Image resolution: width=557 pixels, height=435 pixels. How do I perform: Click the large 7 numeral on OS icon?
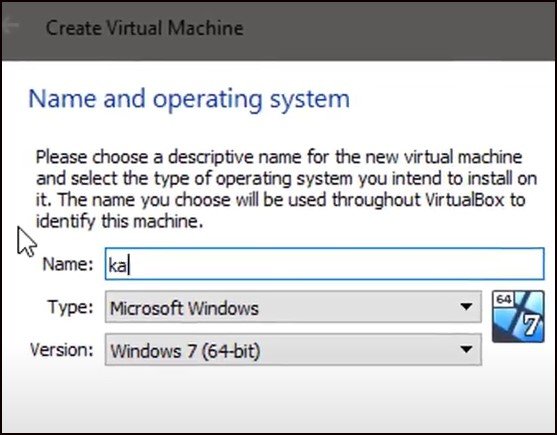(531, 325)
